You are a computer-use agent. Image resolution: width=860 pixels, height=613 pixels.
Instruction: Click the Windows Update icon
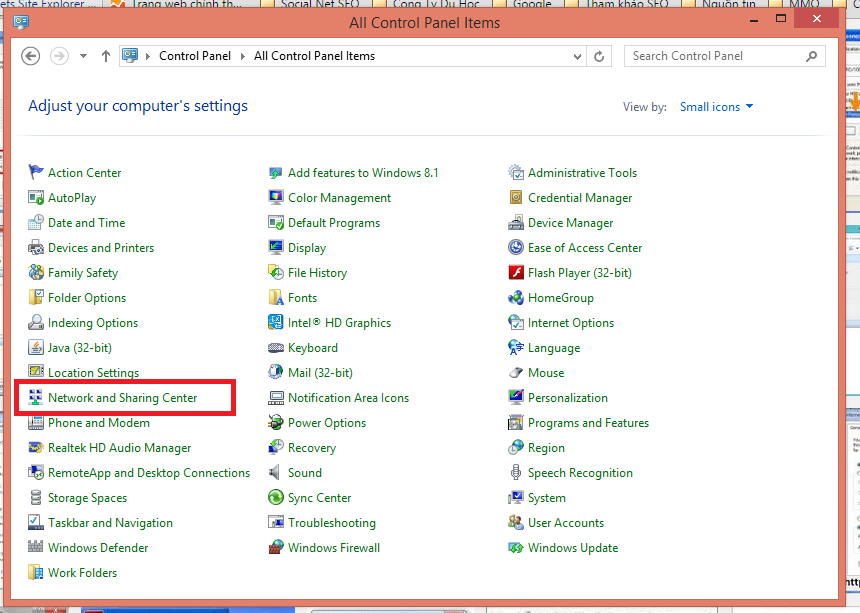coord(516,548)
